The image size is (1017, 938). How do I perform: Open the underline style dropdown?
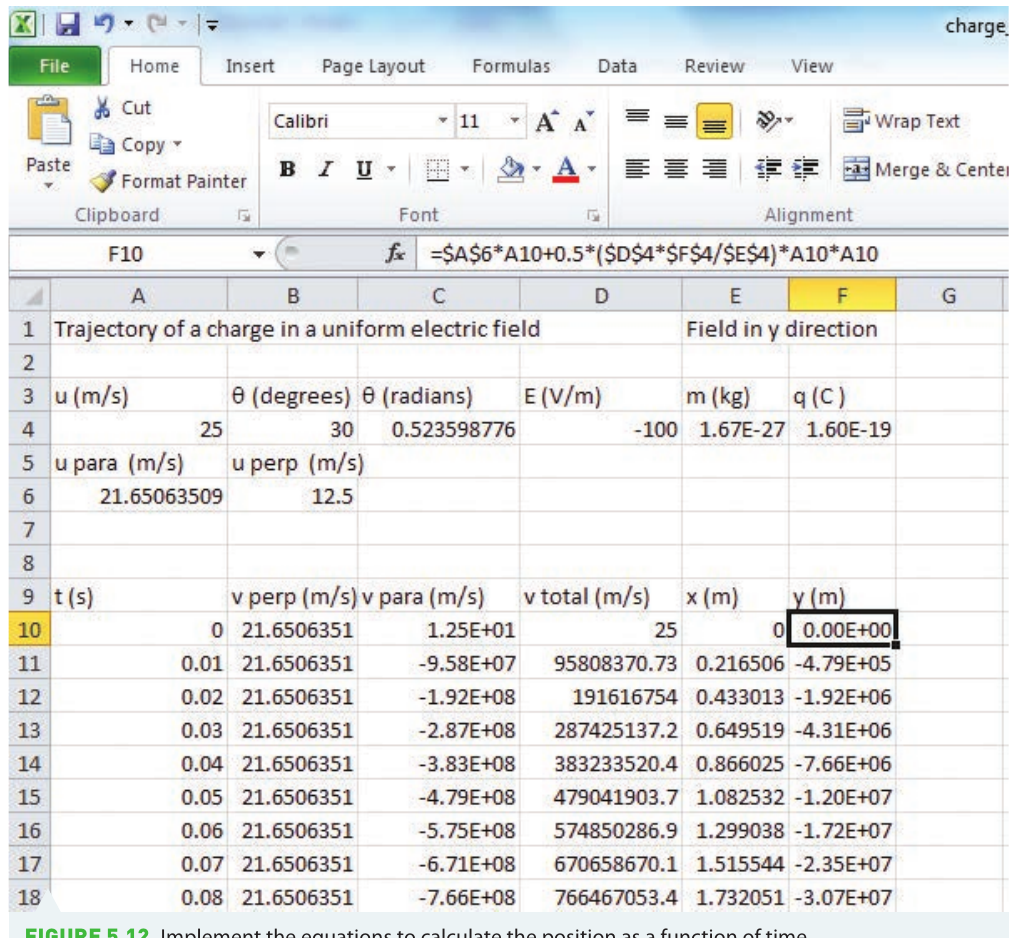[391, 169]
